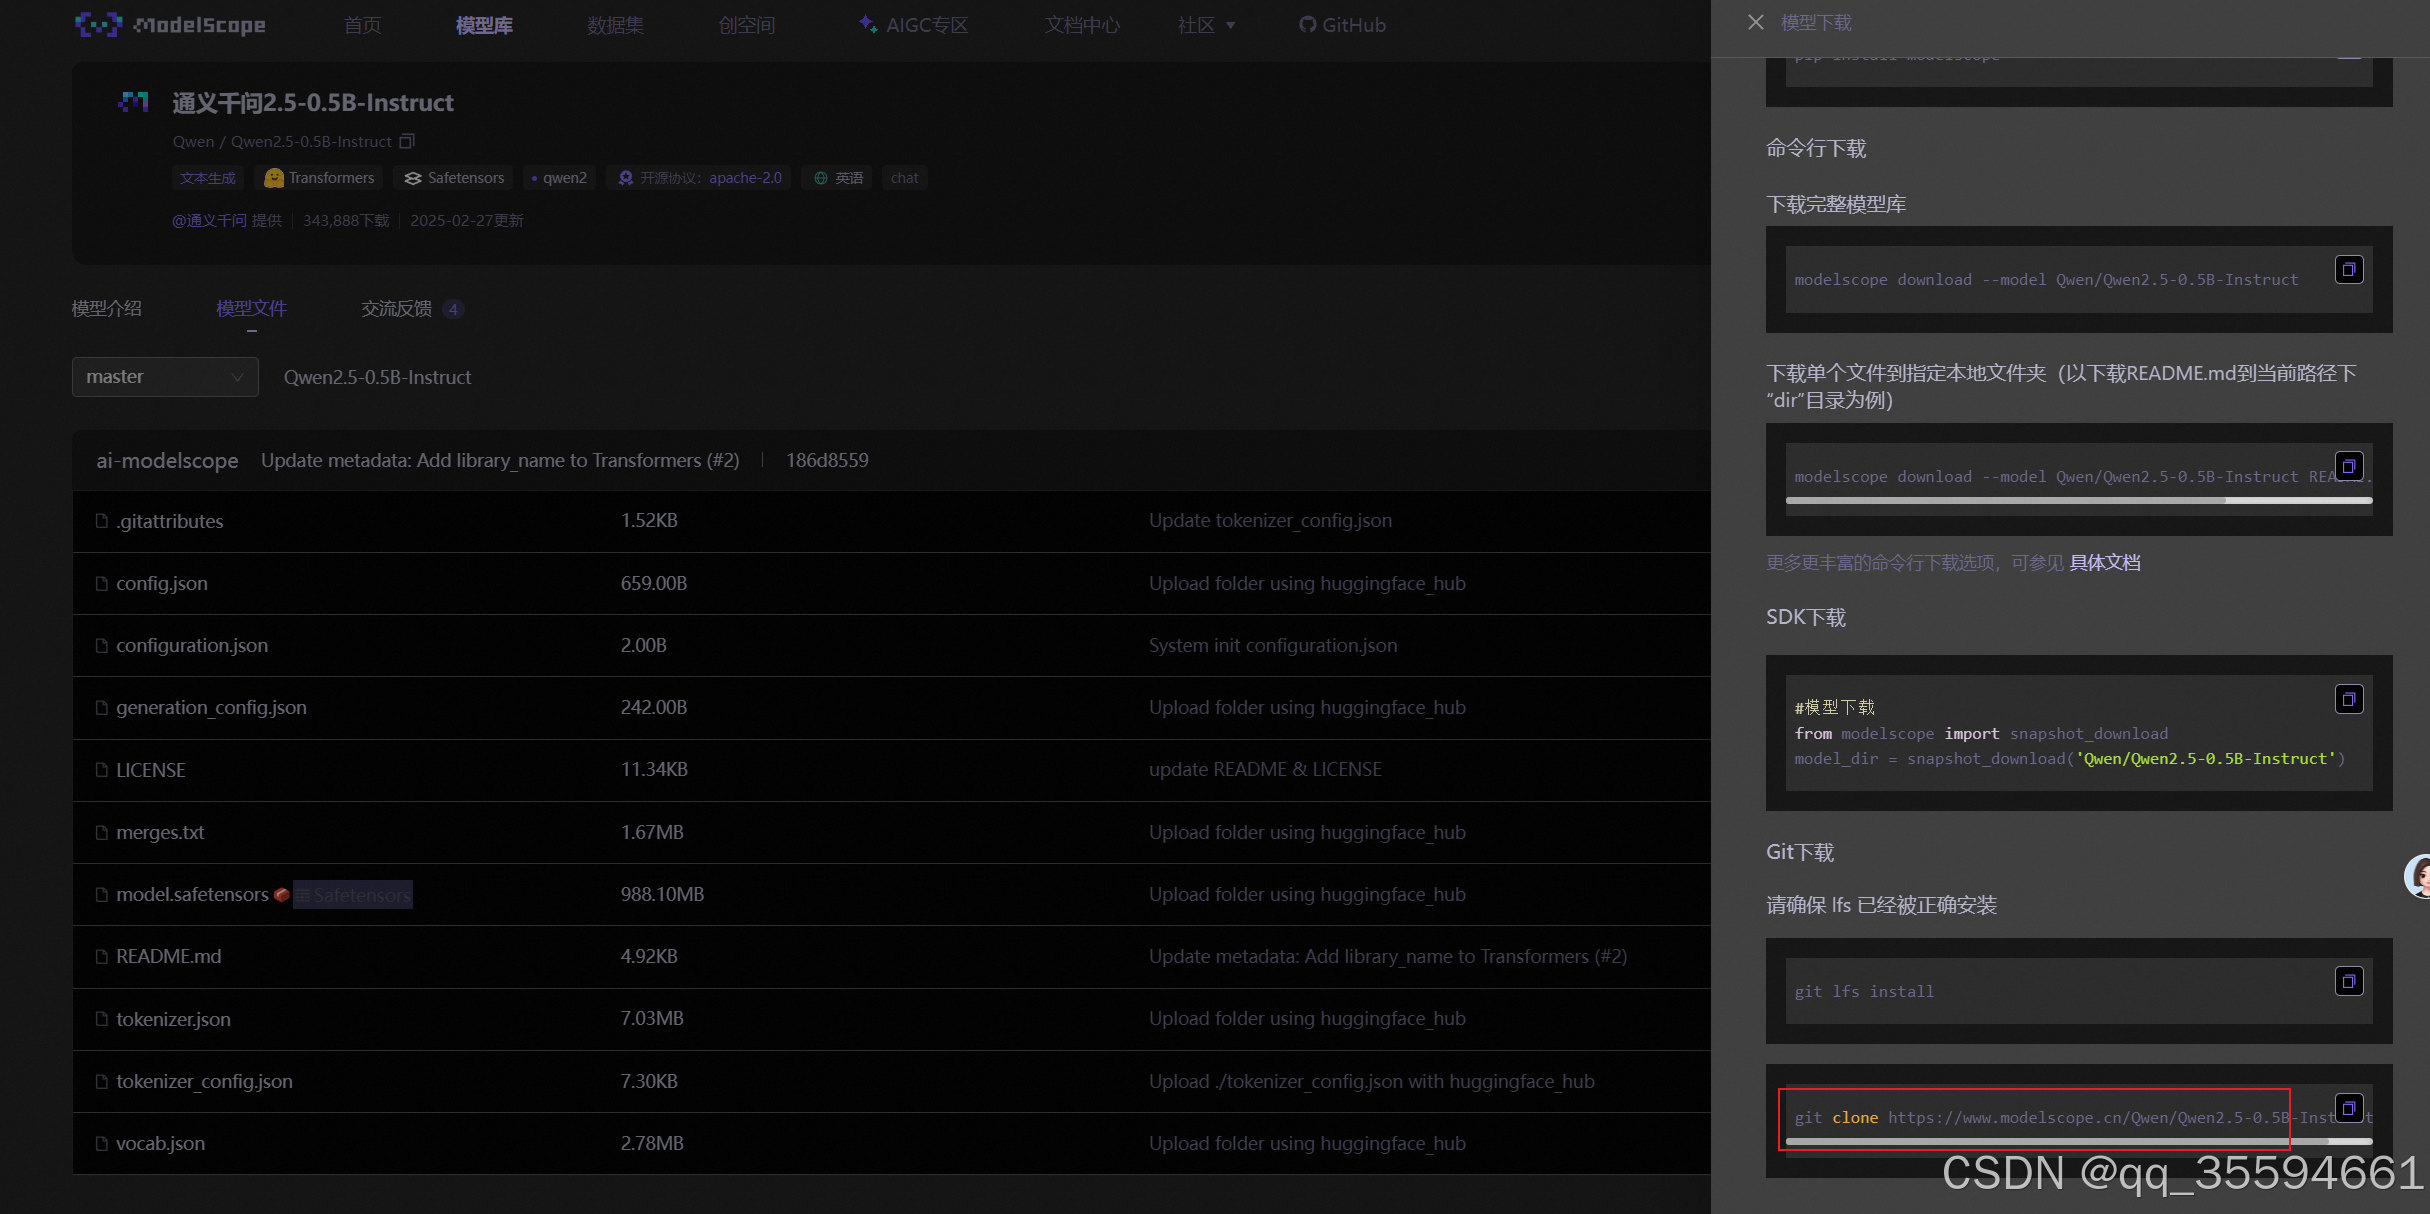
Task: Copy the git clone command
Action: (x=2348, y=1108)
